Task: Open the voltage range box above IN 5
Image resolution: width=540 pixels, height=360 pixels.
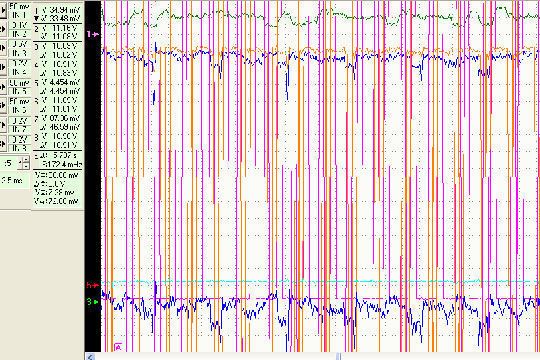Action: coord(19,83)
